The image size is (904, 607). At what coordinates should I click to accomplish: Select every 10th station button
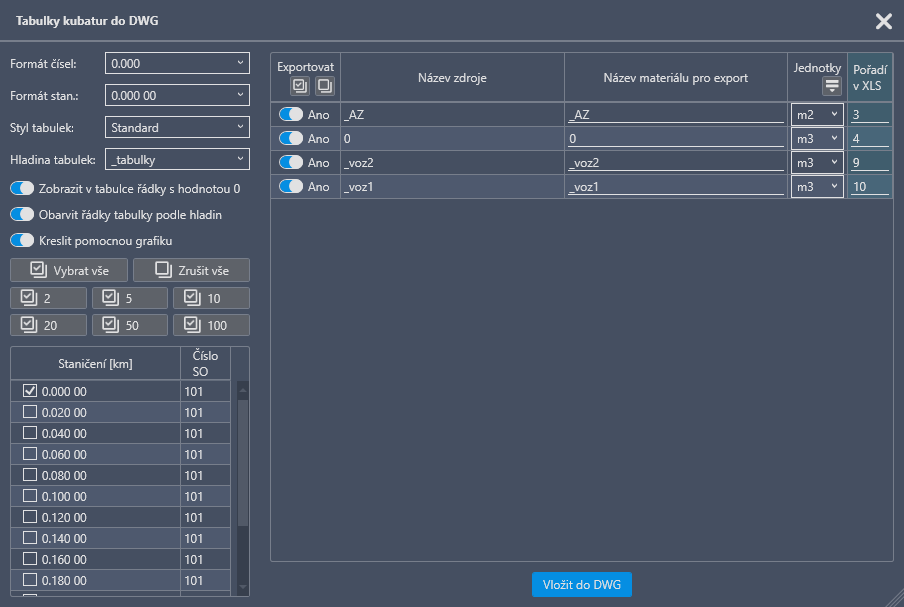[x=211, y=298]
